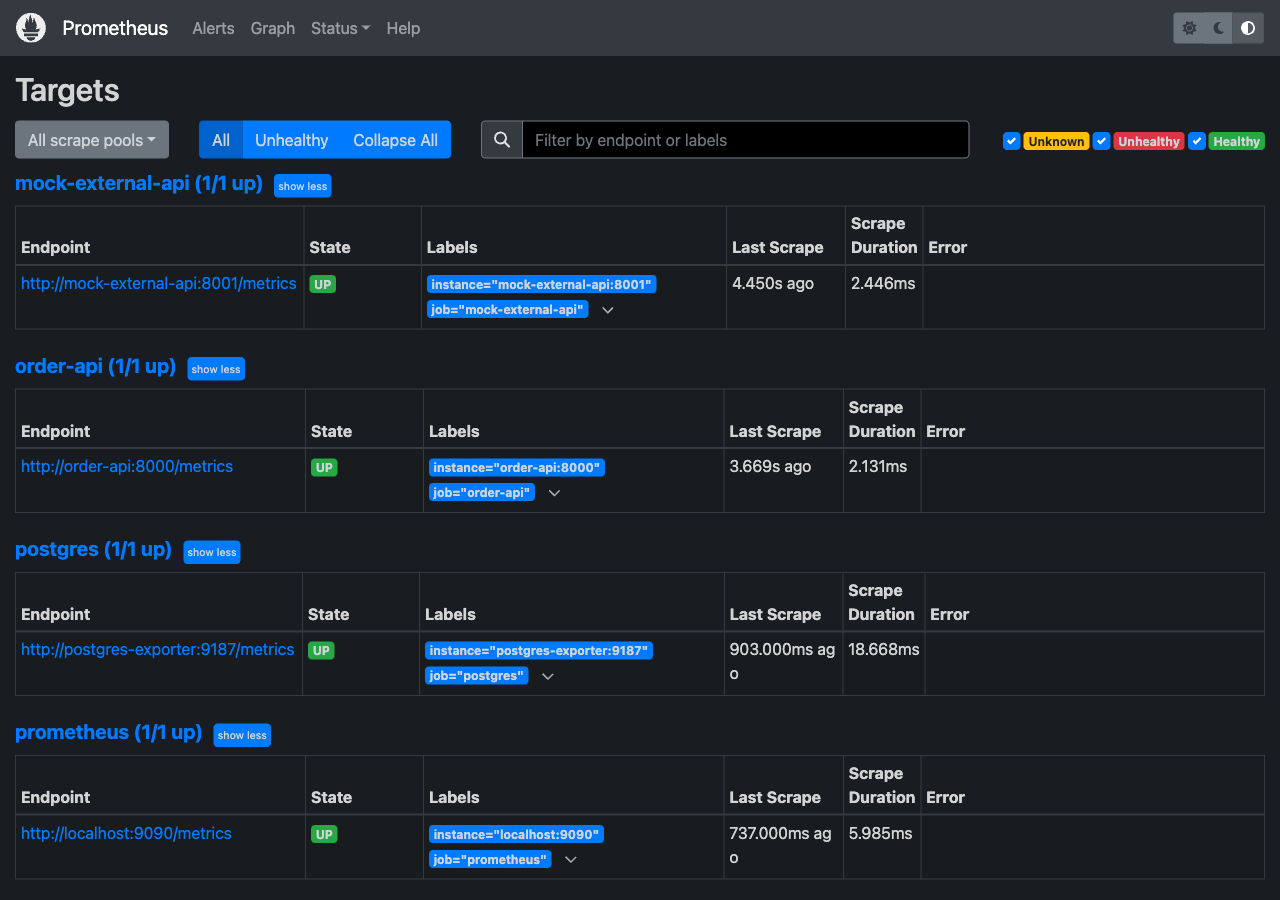Click the UP badge in the postgres row
Image resolution: width=1280 pixels, height=900 pixels.
(321, 650)
